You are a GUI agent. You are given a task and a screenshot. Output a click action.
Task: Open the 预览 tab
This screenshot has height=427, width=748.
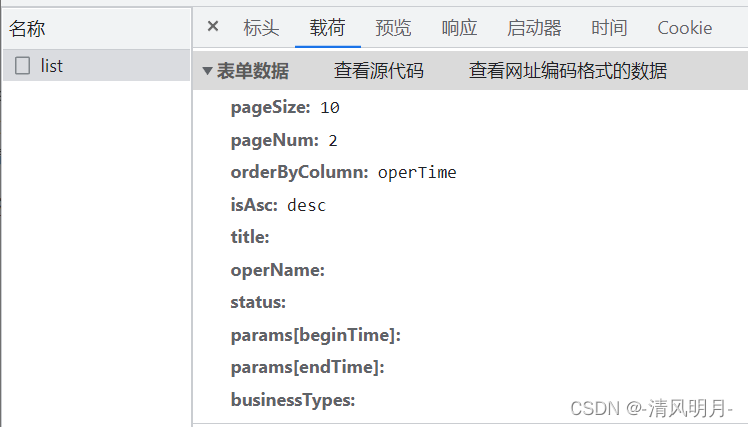click(393, 28)
